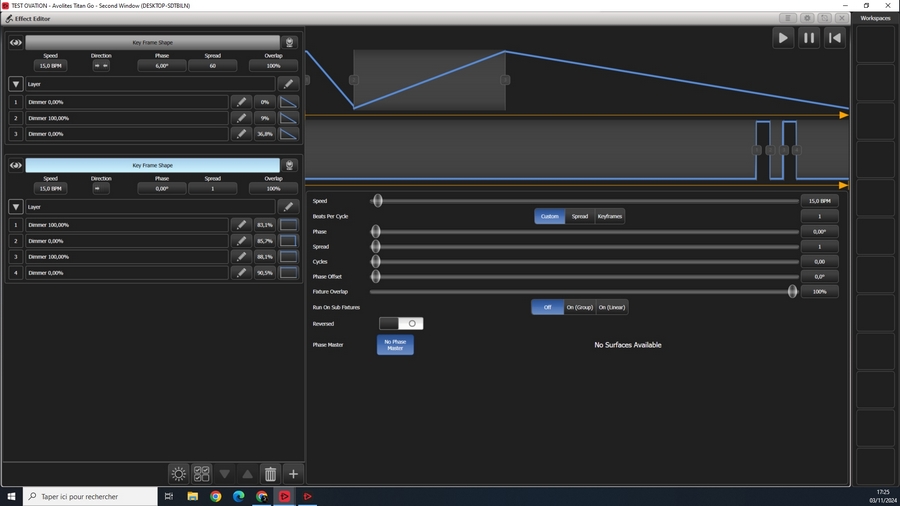Click checklist selection icon in bottom toolbar
Screen dimensions: 900x506
[201, 474]
